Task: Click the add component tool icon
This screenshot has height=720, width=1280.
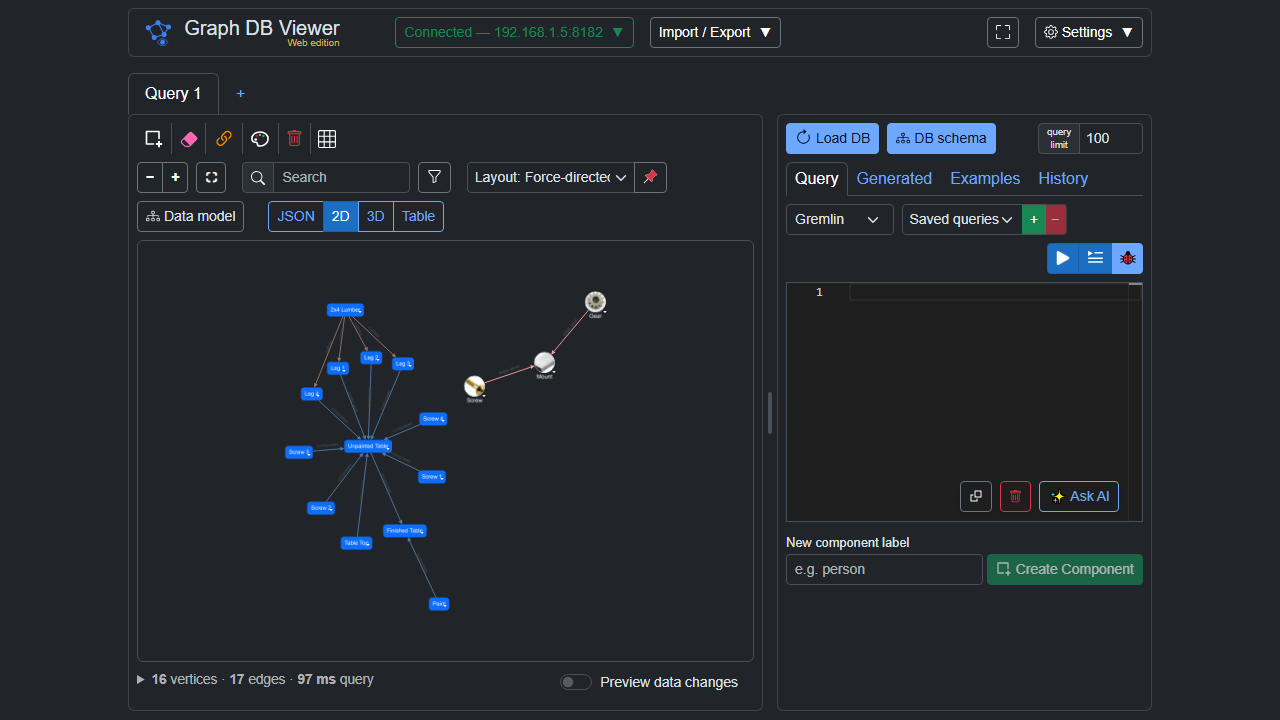Action: (x=153, y=139)
